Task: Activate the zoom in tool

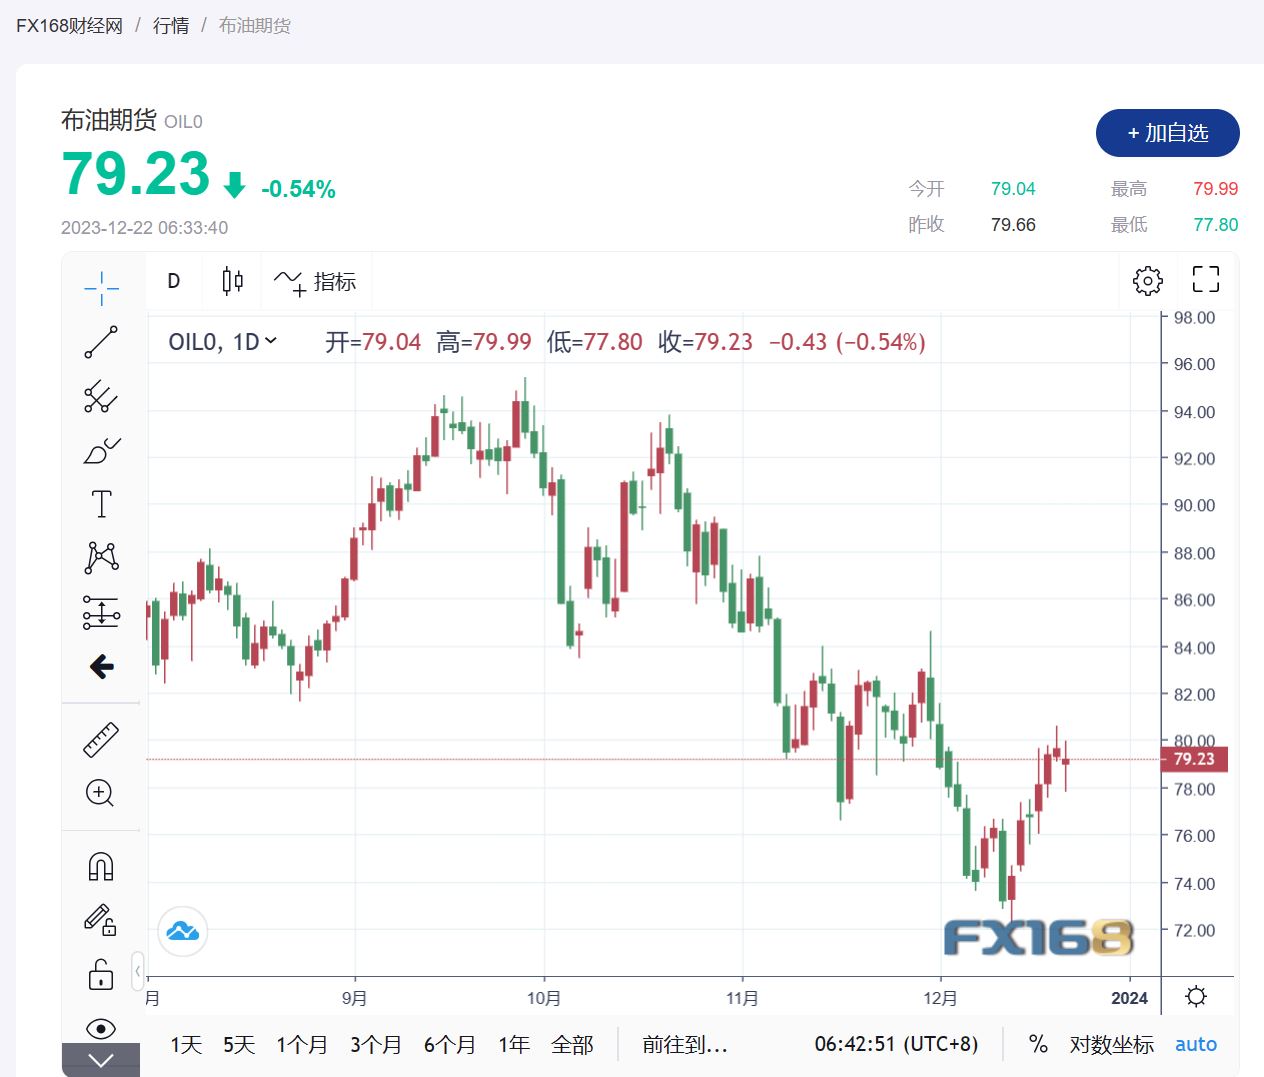Action: [x=100, y=793]
